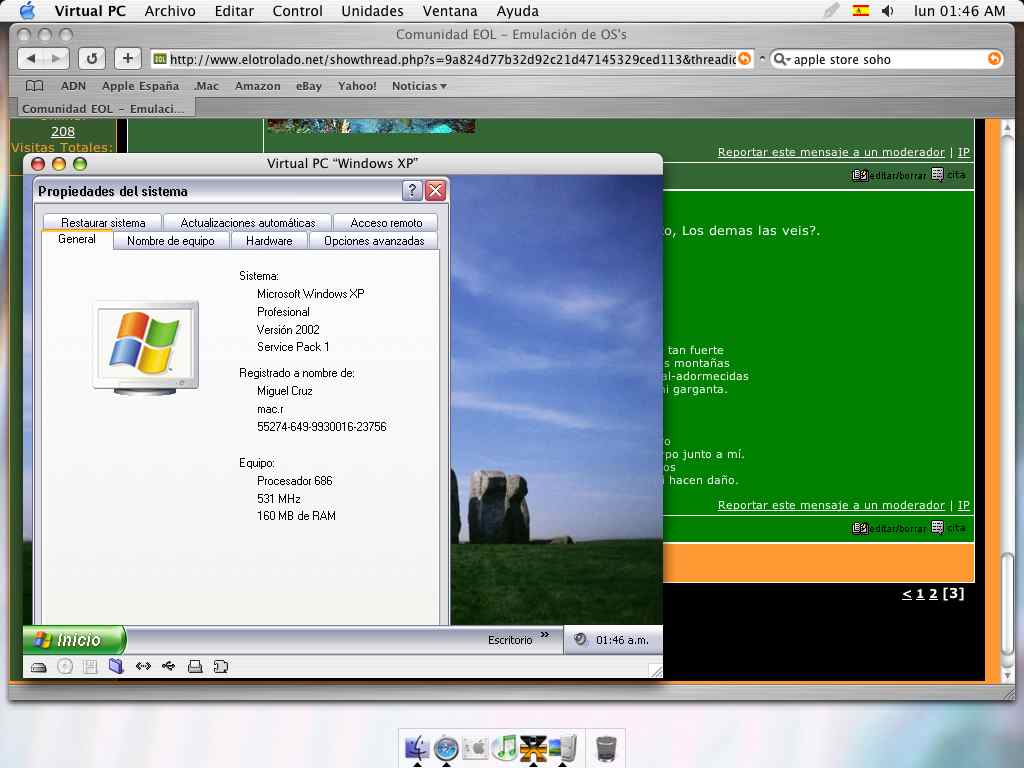
Task: Click Safari back arrow button
Action: click(30, 59)
